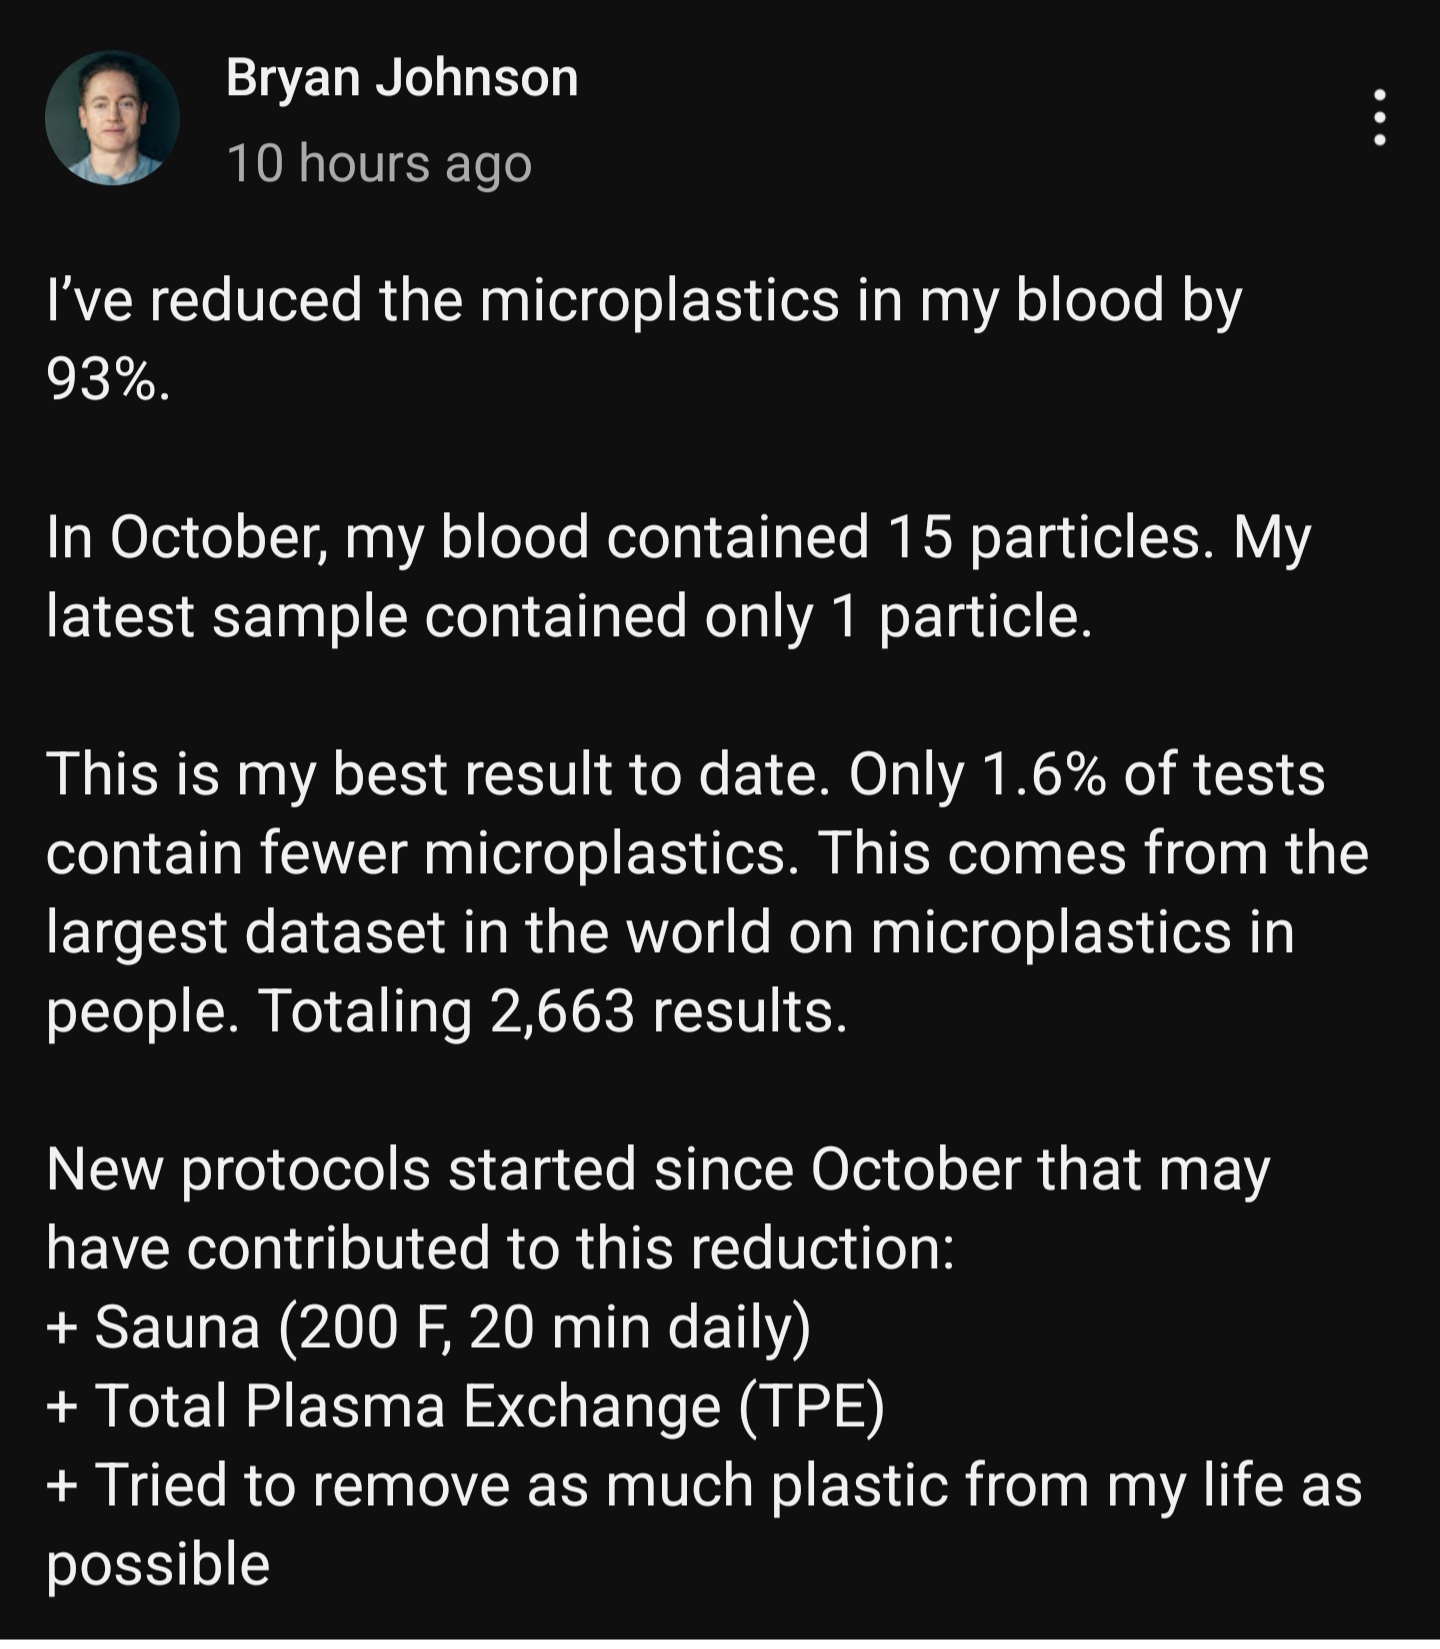The width and height of the screenshot is (1440, 1649).
Task: Click the '+ Sauna (200 F, 20 min daily)' line
Action: [428, 1329]
